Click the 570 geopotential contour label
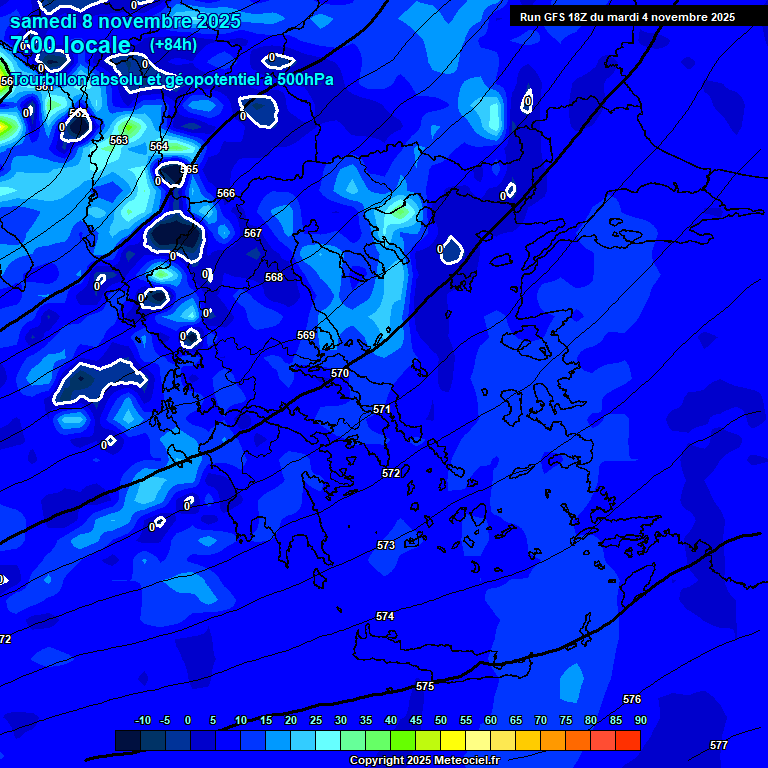Screen dimensions: 768x768 tap(340, 373)
